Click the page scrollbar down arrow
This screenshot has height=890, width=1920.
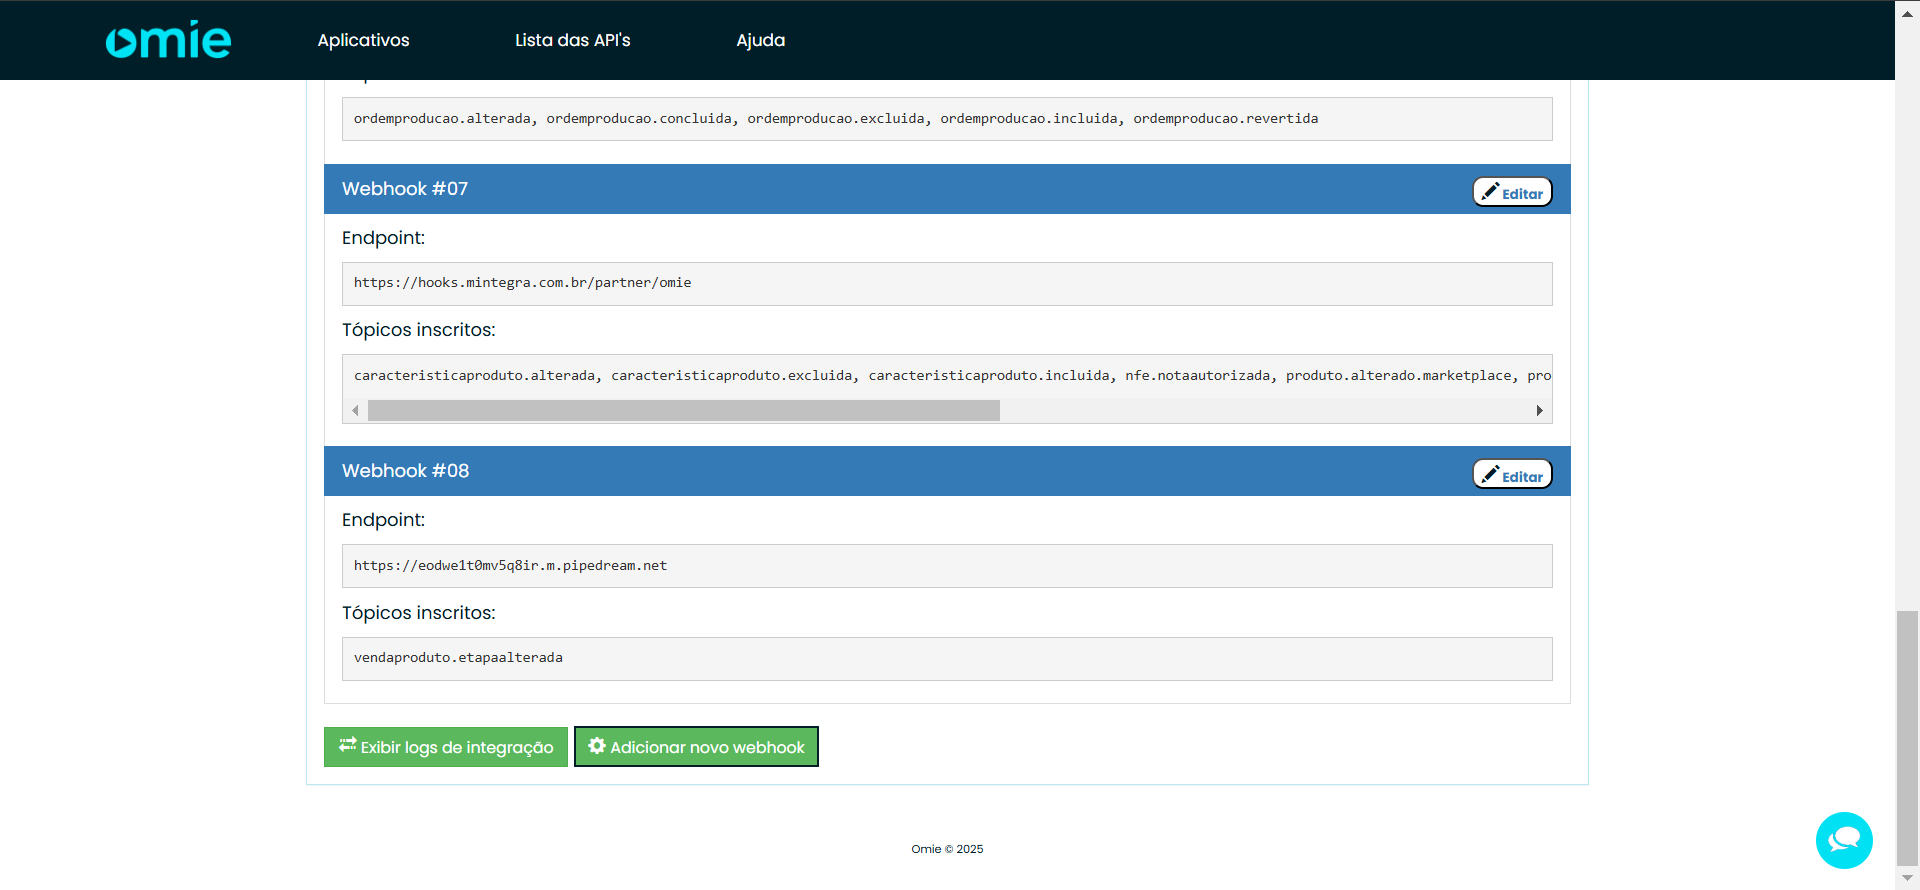1908,878
